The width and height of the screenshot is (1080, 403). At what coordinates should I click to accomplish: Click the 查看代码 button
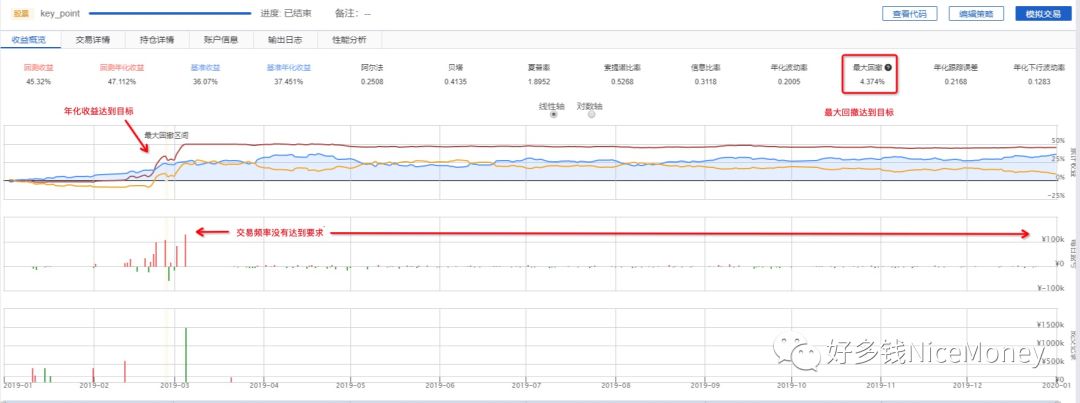909,14
